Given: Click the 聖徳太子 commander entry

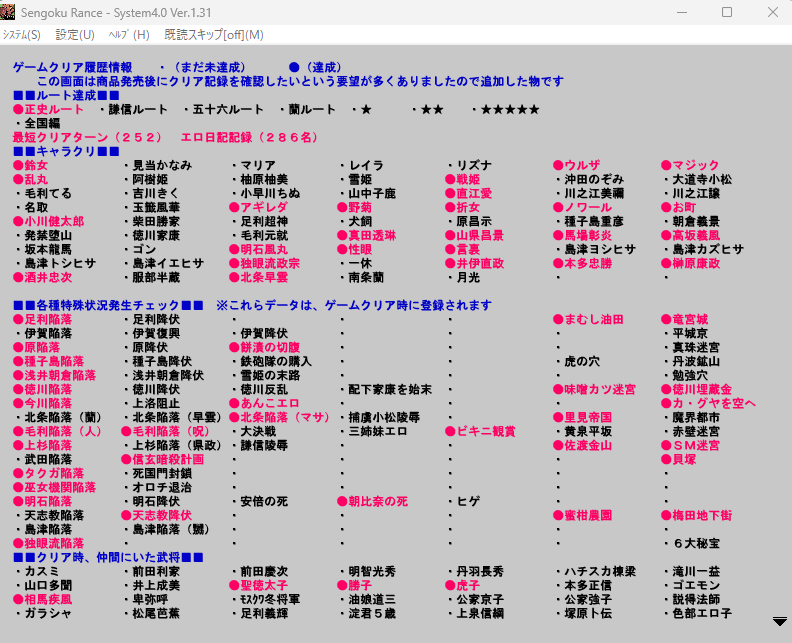Looking at the screenshot, I should [x=259, y=585].
